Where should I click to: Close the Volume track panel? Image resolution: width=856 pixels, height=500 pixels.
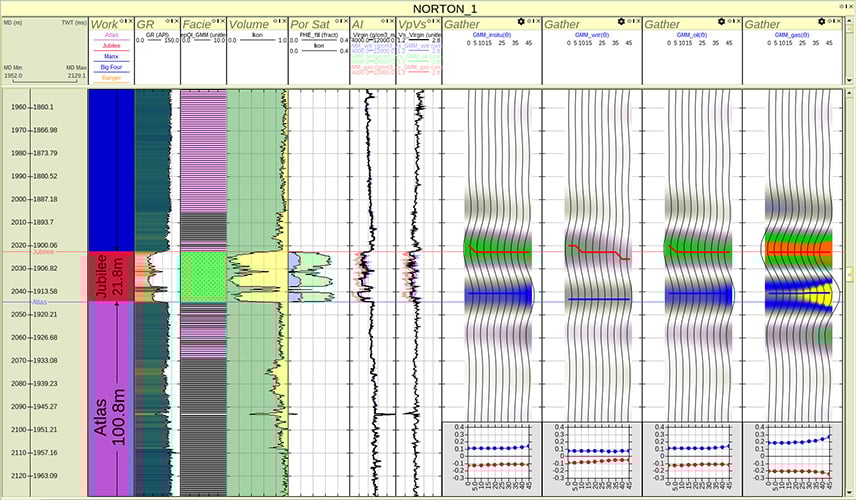pos(283,21)
